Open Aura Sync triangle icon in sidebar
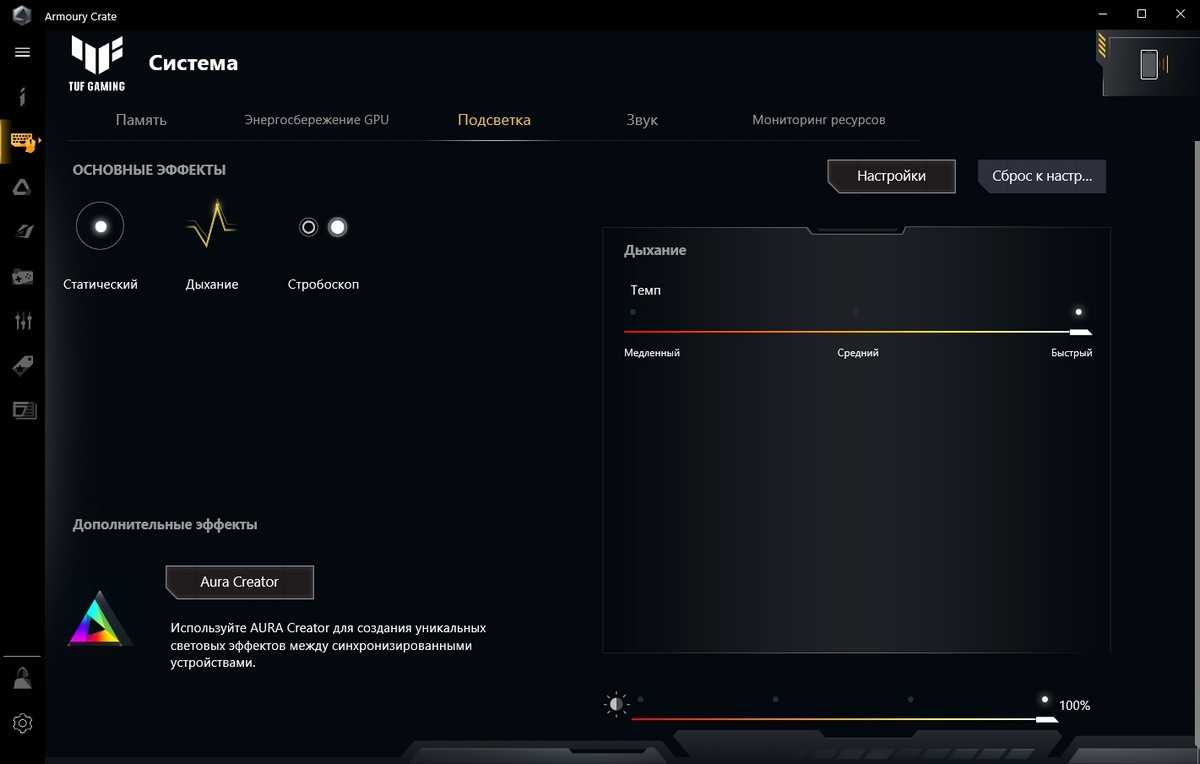Screen dimensions: 1200x764 click(22, 187)
